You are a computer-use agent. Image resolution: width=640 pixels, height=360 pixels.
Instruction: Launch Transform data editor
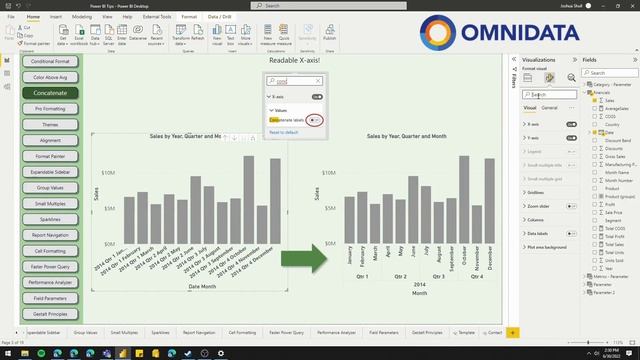click(x=180, y=35)
